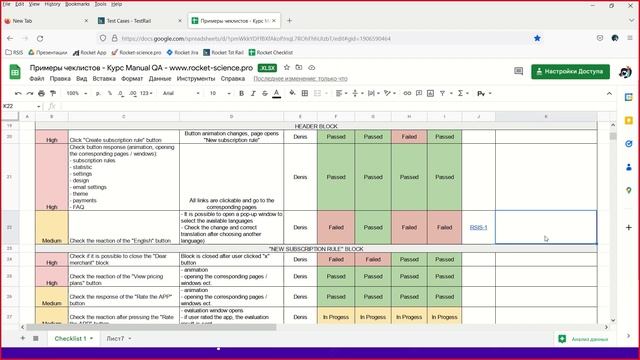Open the Инструменты menu
Viewport: 640px width, 360px height.
coord(196,78)
